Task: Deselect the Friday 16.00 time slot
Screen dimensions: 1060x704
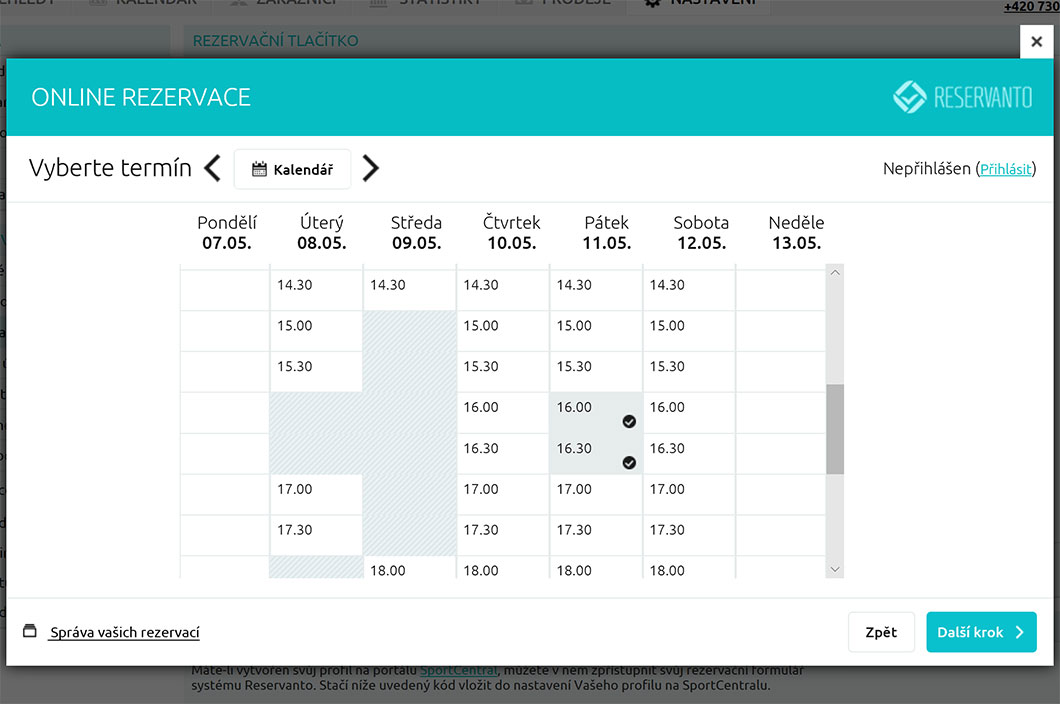Action: 596,412
